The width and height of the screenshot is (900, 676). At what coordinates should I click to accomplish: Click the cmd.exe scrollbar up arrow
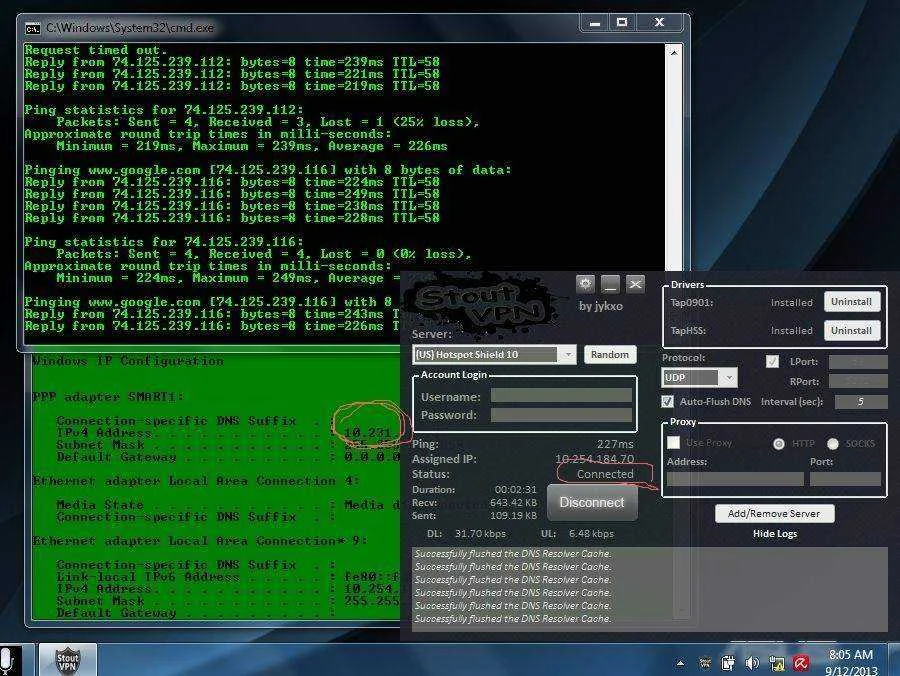(674, 53)
